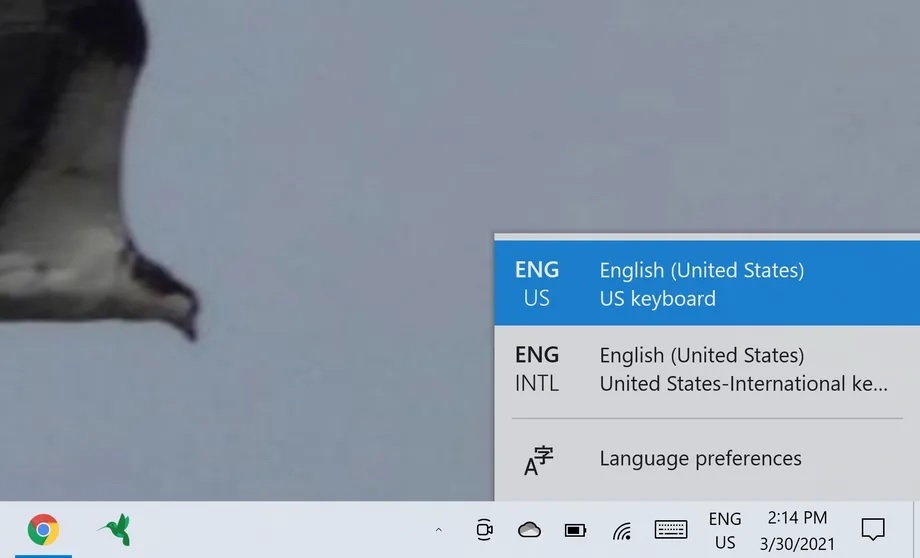
Task: Click the 2:14 PM clock
Action: [797, 518]
